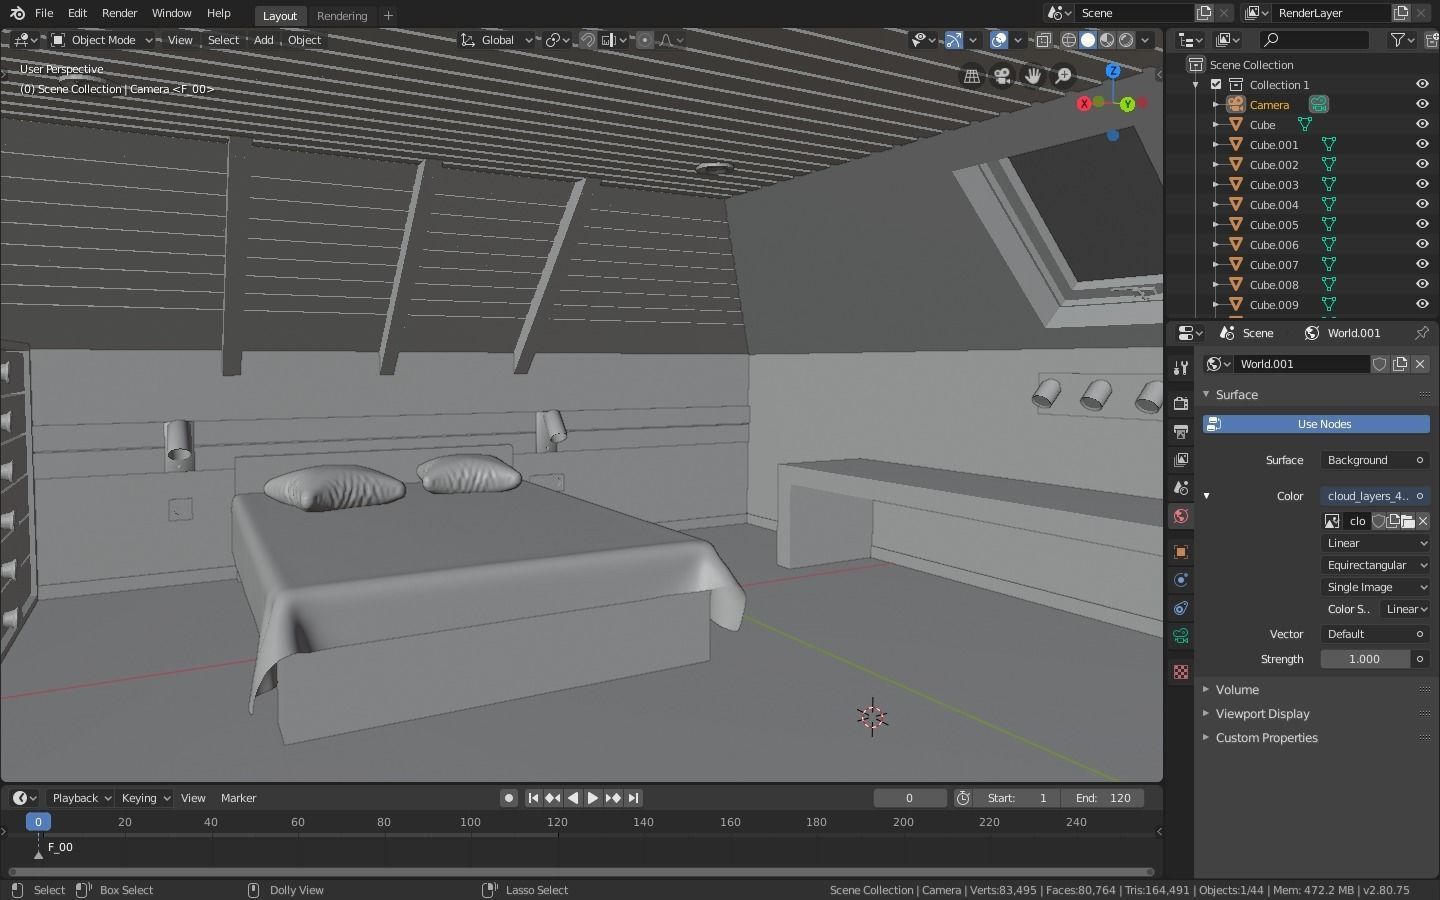The image size is (1440, 900).
Task: Click the pan view hand icon
Action: 1033,76
